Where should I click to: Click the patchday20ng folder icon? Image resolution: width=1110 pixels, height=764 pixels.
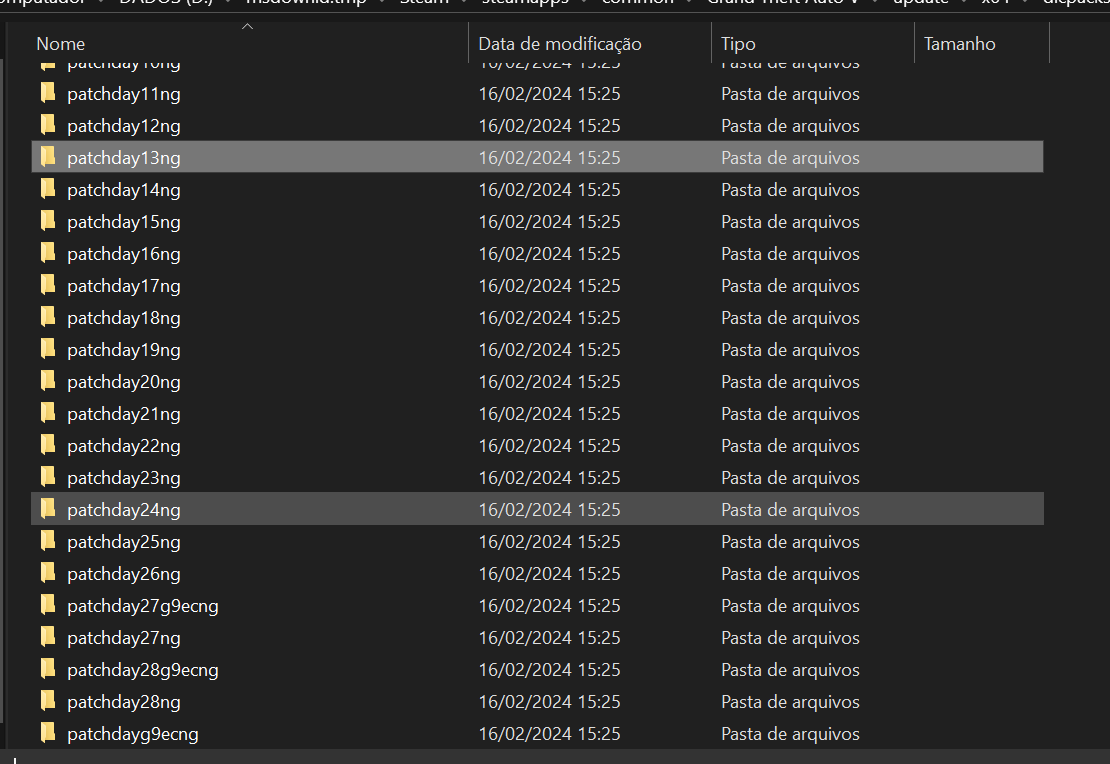click(x=47, y=382)
